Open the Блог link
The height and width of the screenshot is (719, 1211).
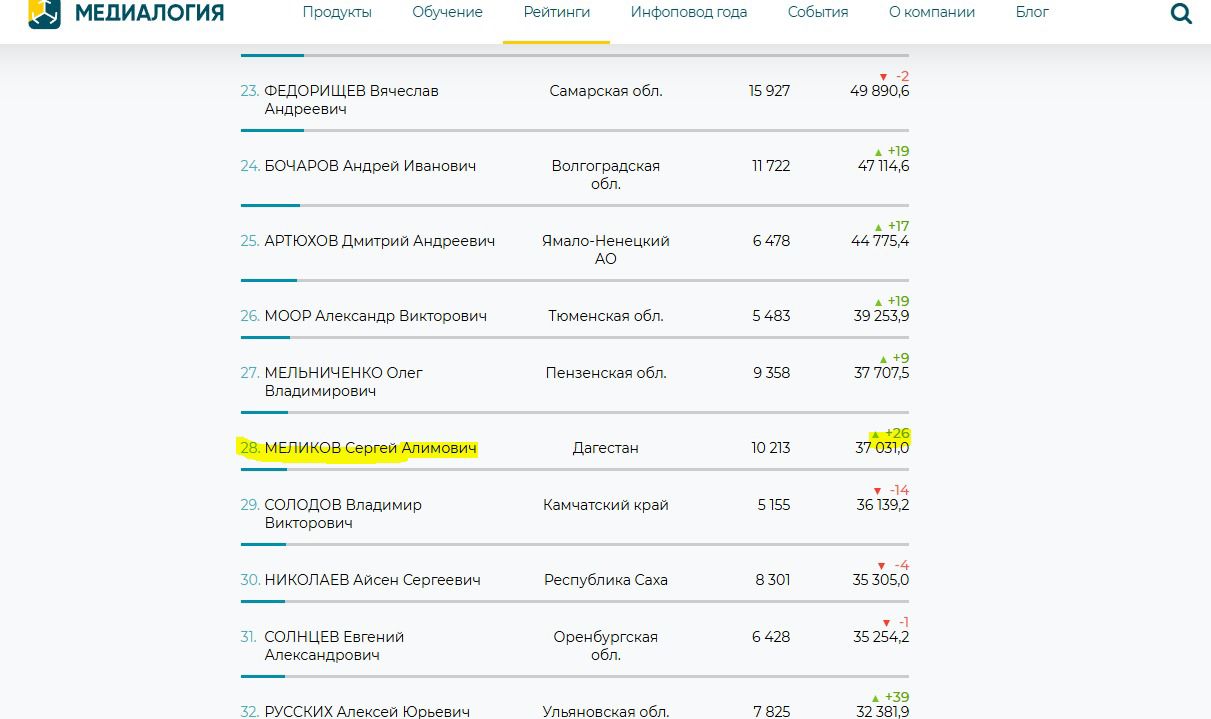click(x=1032, y=12)
